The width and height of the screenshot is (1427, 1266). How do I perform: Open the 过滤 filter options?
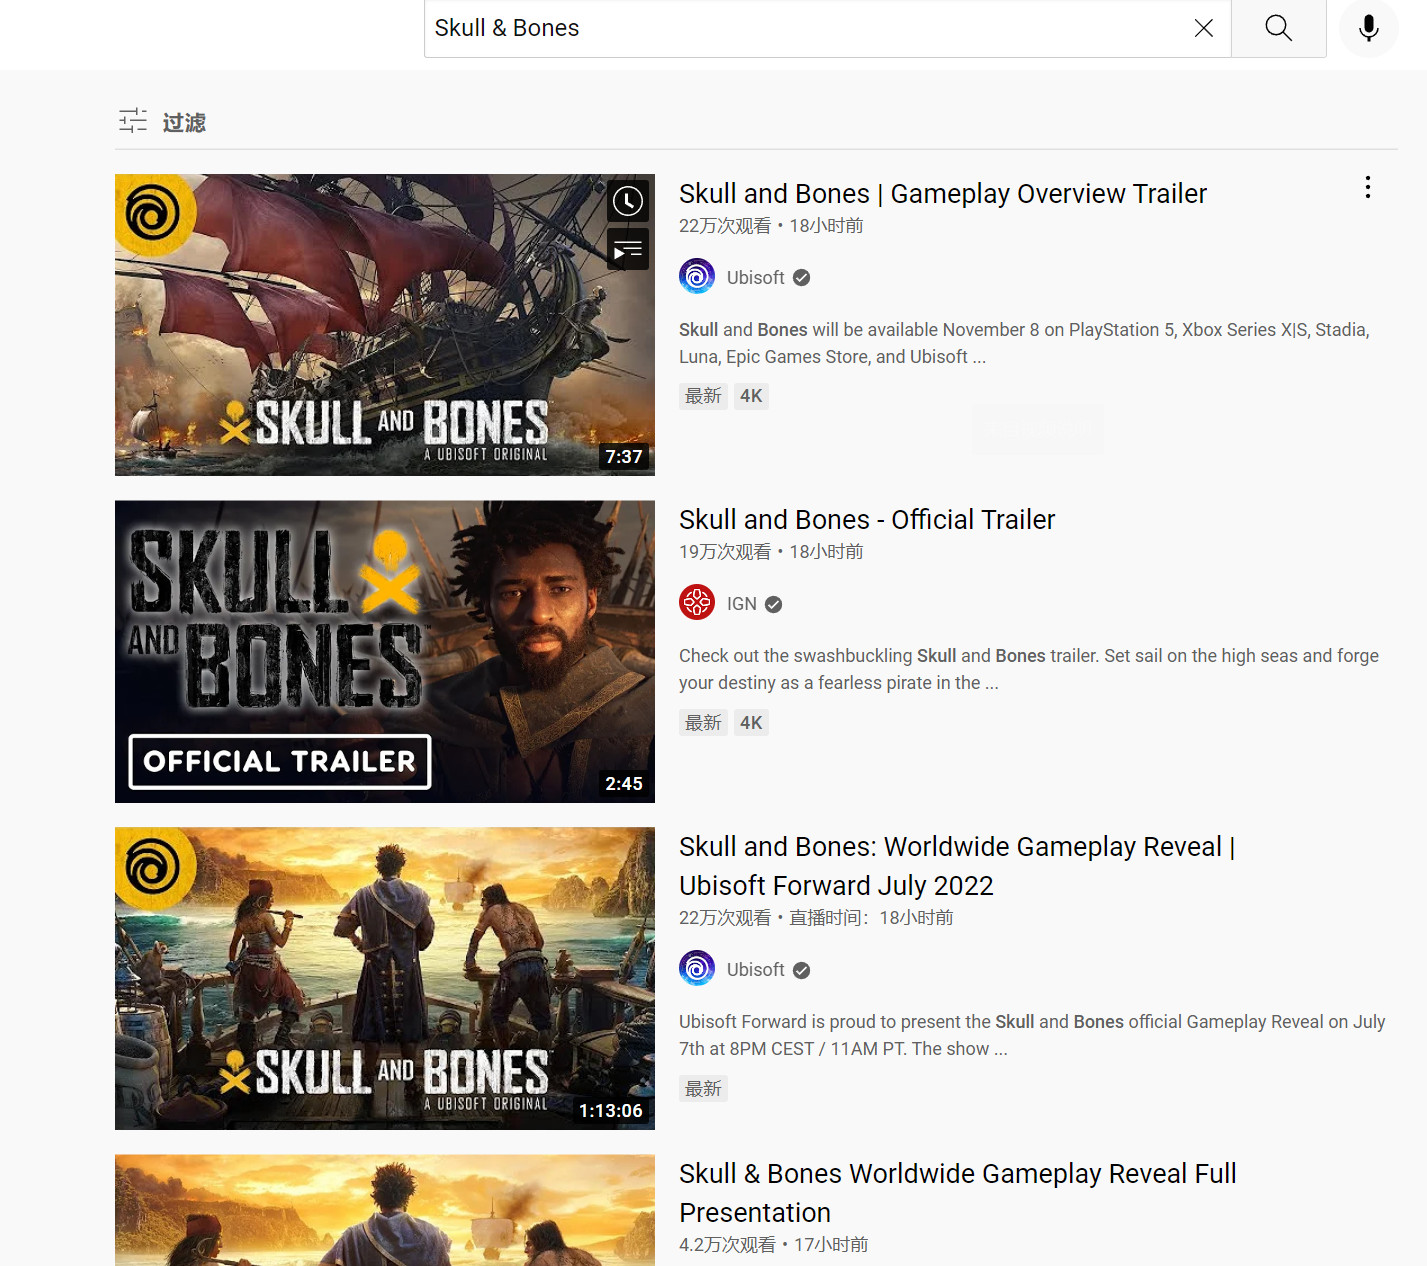click(162, 122)
